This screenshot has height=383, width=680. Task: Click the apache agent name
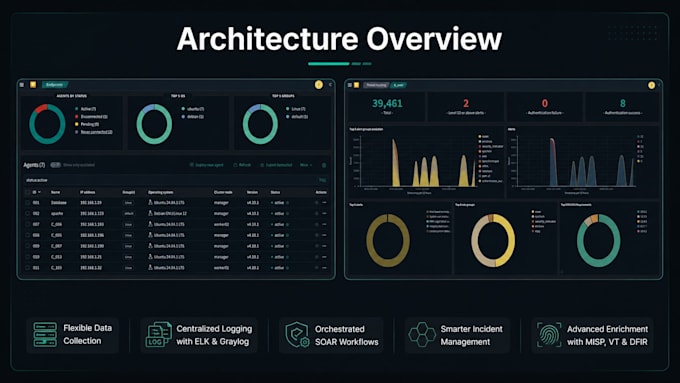pos(57,213)
